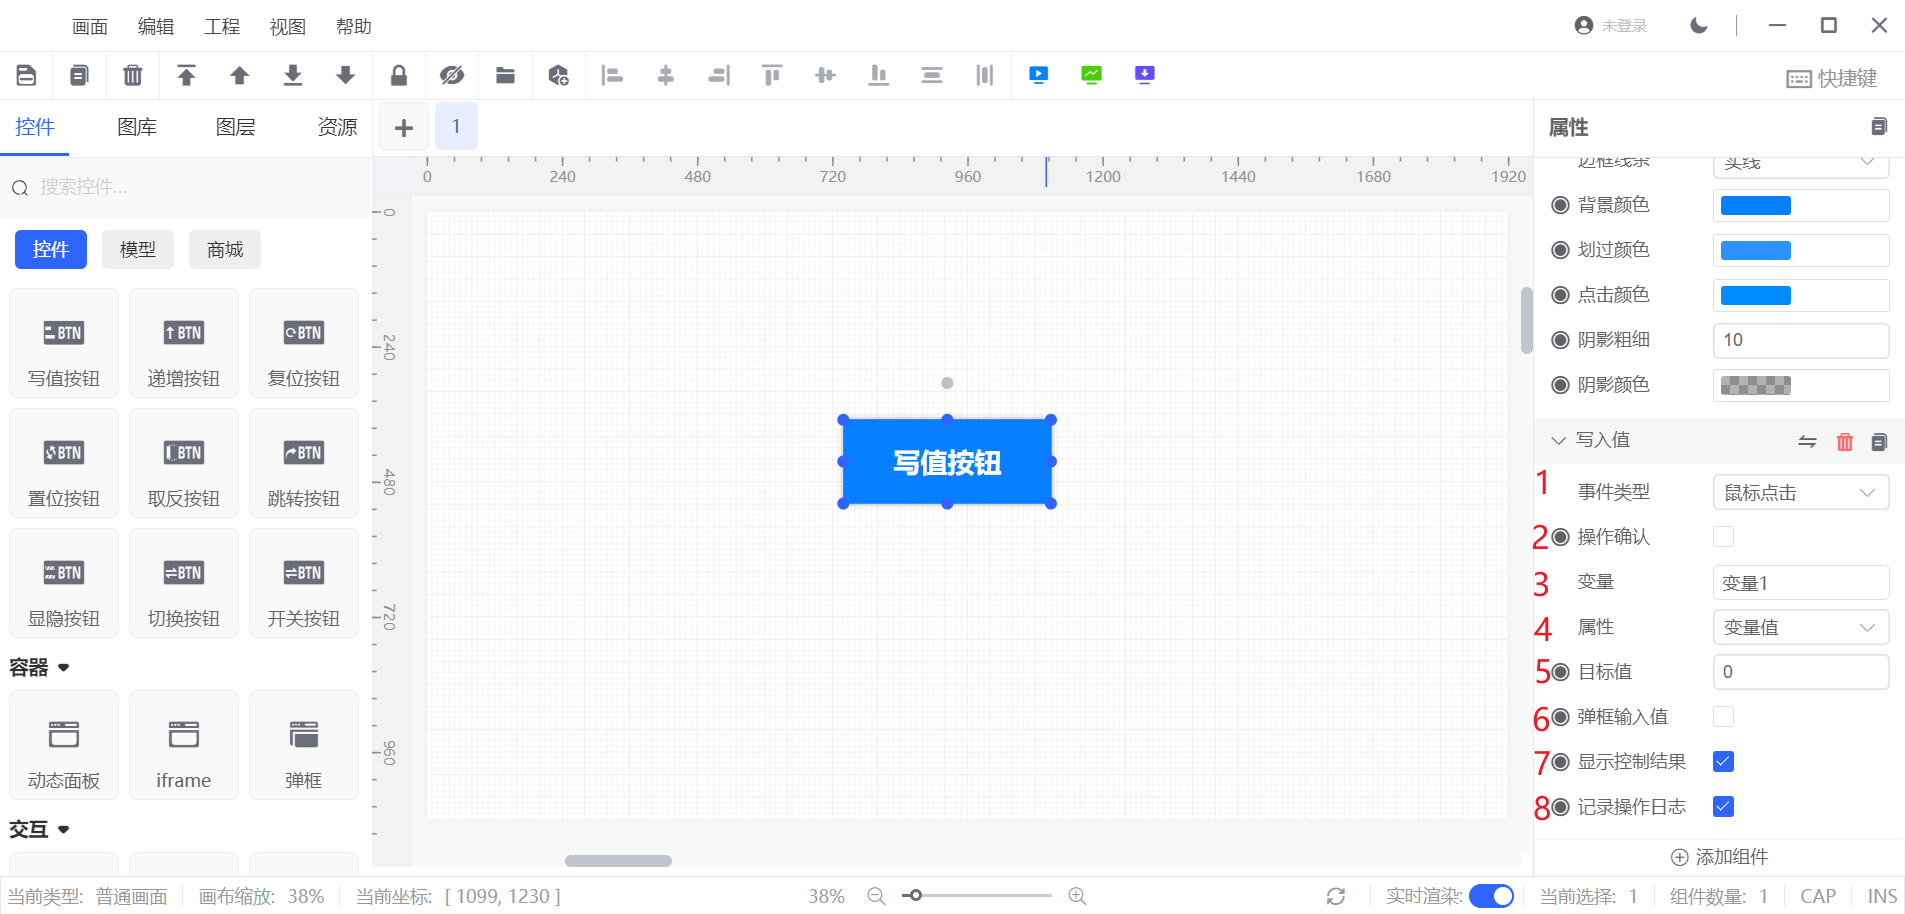
Task: Collapse the 写入值 section
Action: point(1558,440)
